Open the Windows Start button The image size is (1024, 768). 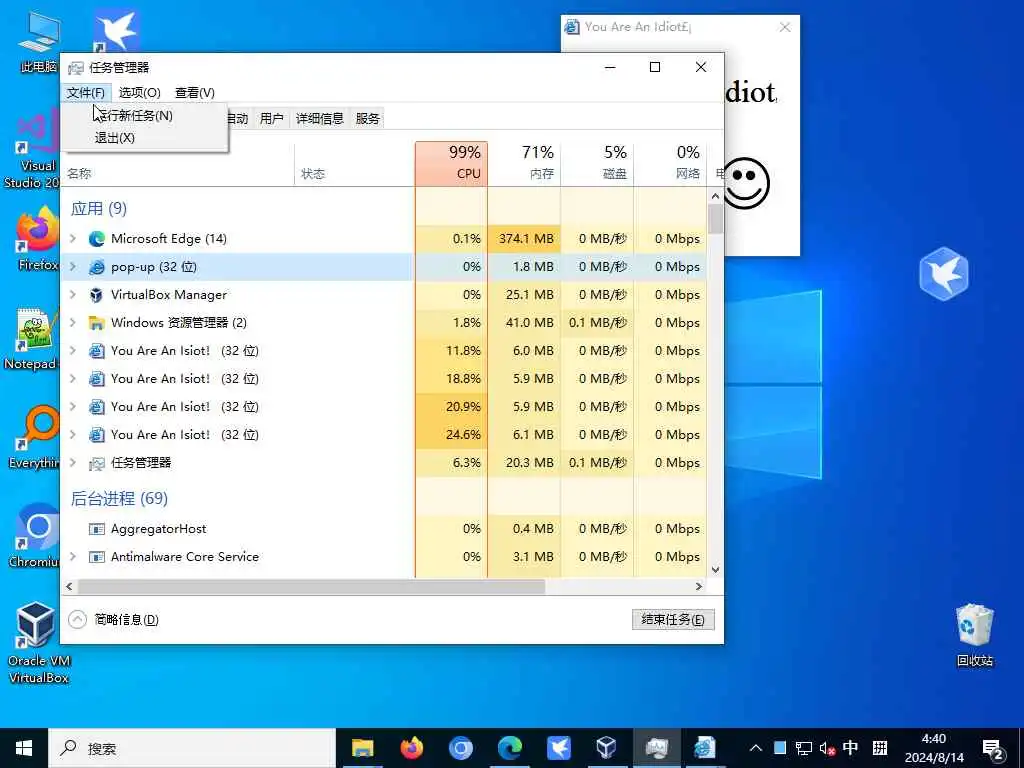pos(24,748)
